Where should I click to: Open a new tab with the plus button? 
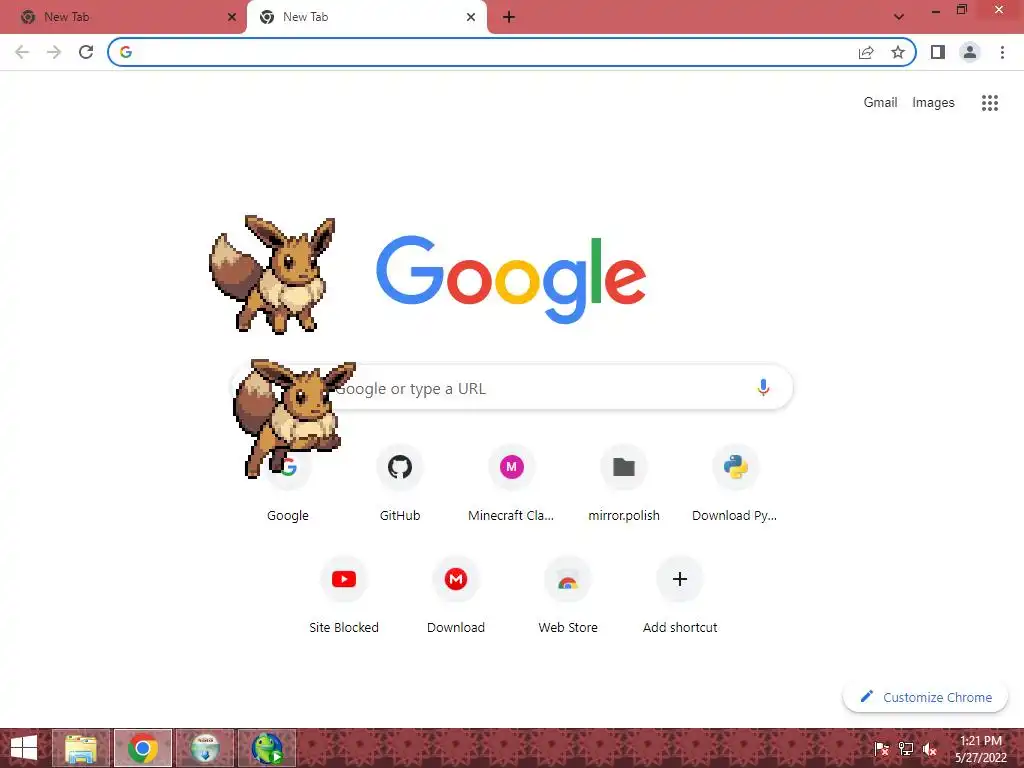[509, 17]
